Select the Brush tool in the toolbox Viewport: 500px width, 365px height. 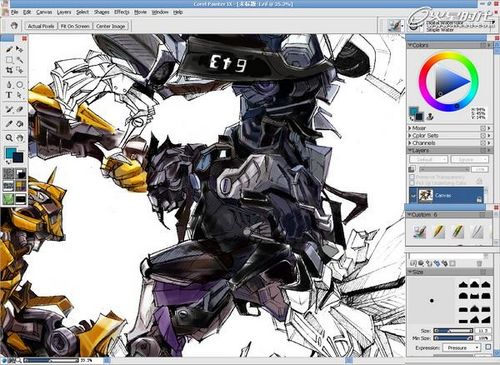pyautogui.click(x=9, y=50)
